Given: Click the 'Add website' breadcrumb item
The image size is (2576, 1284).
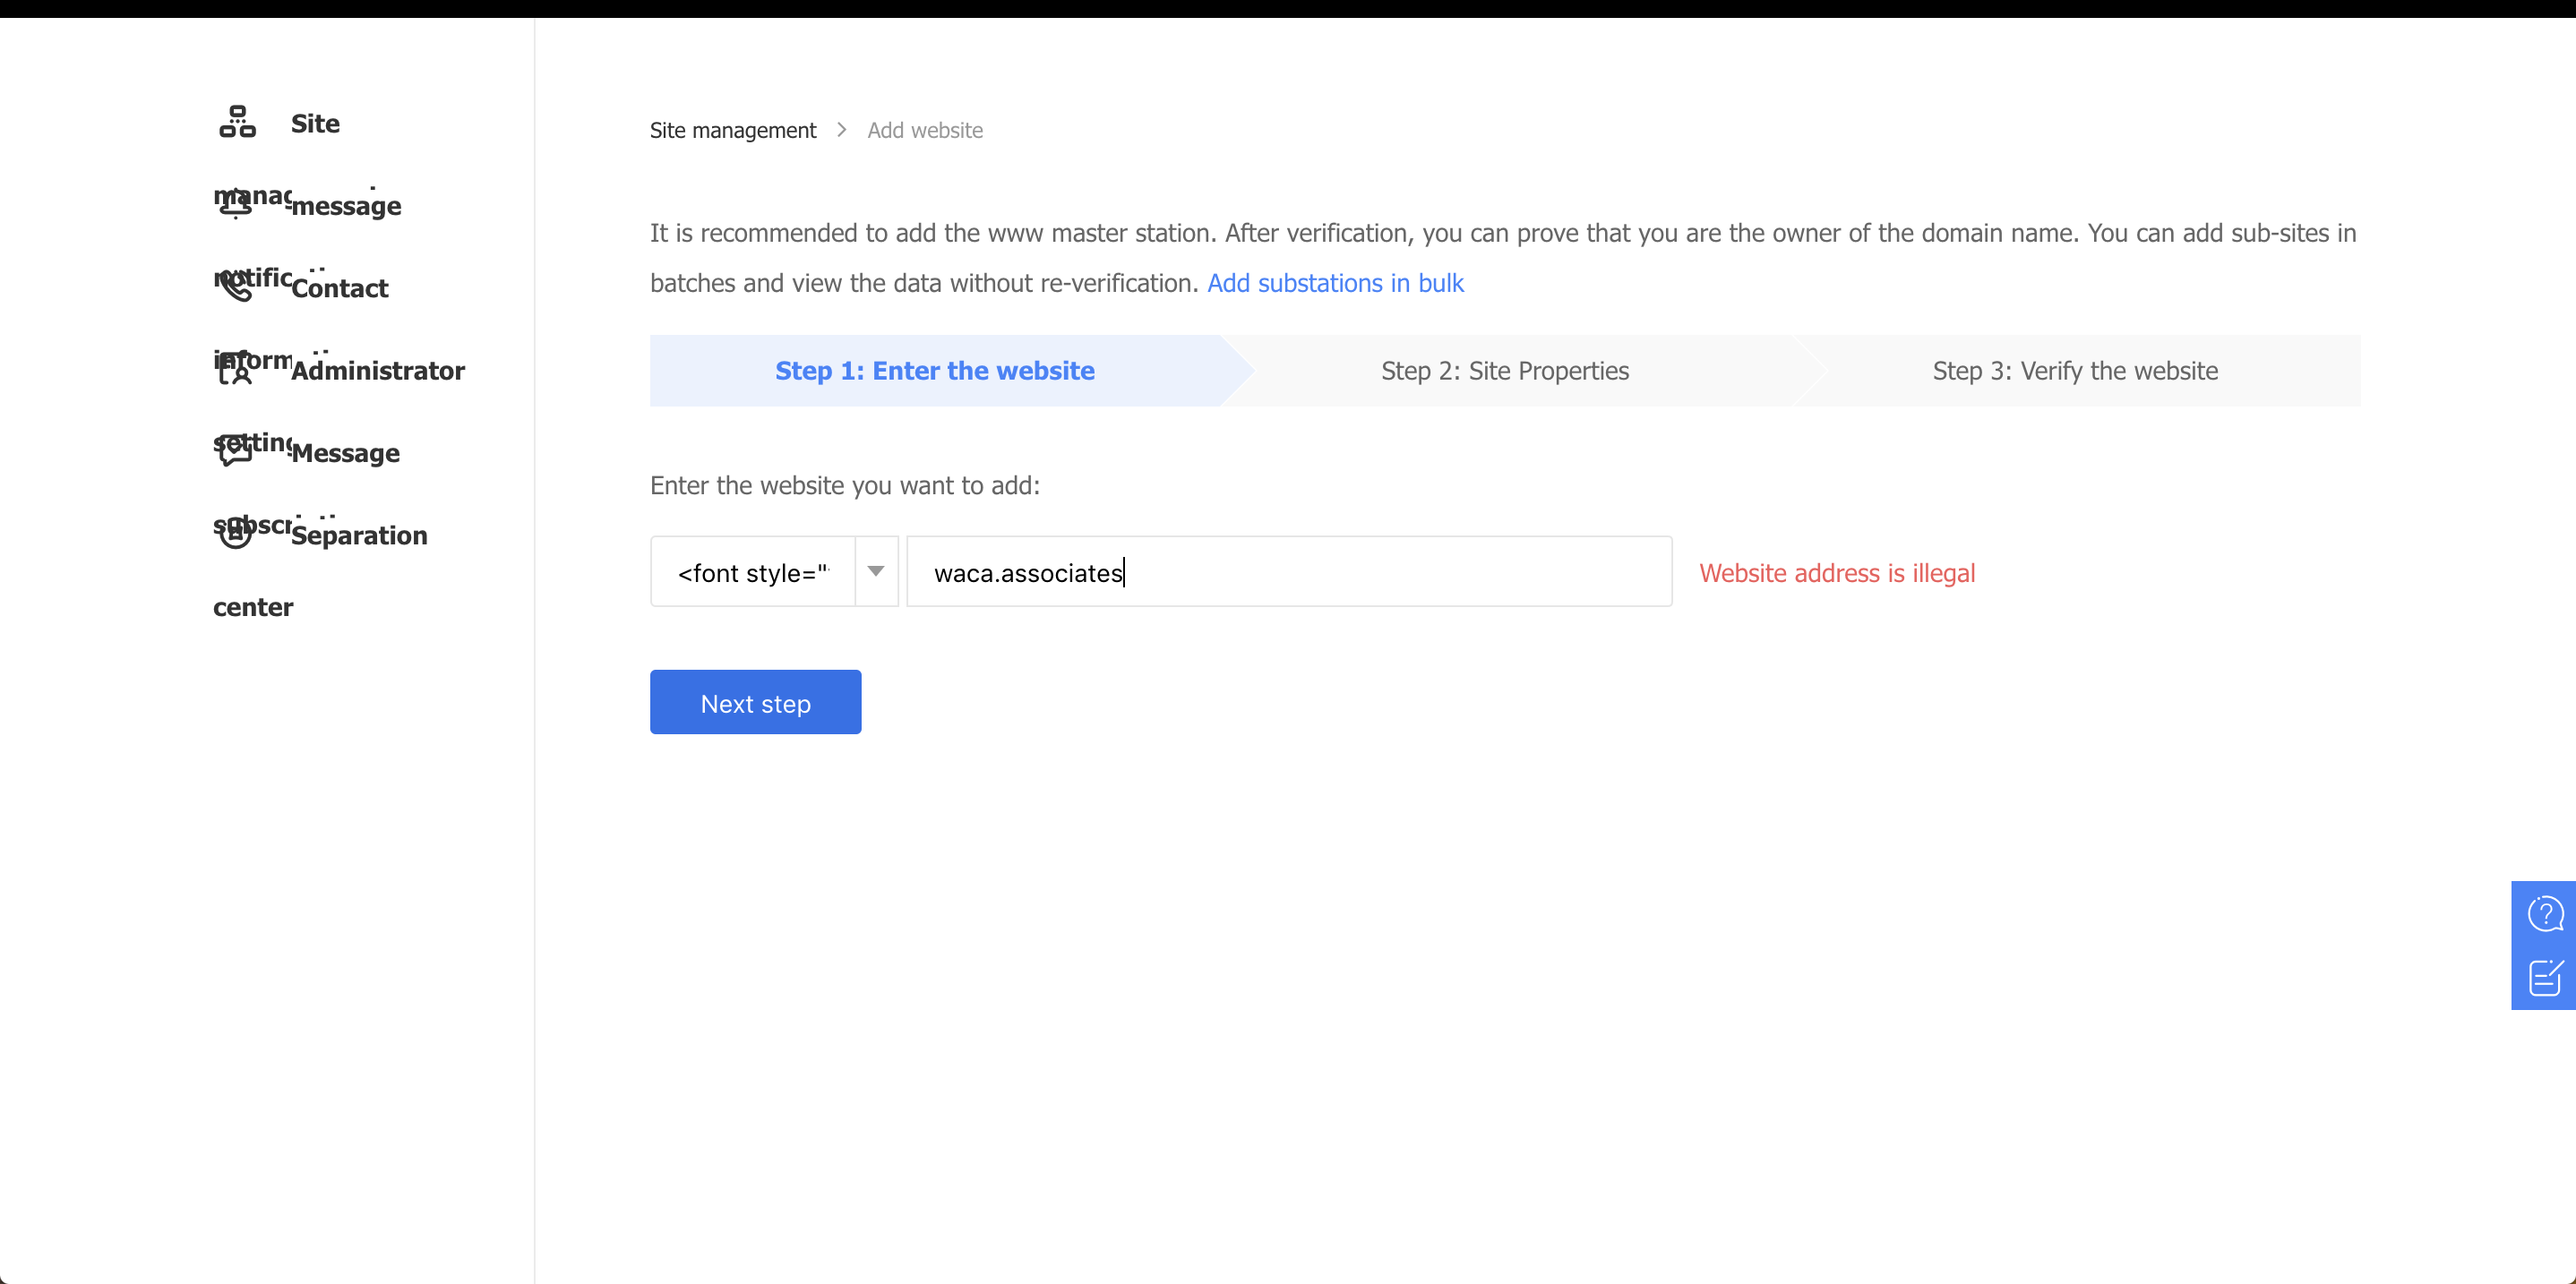Looking at the screenshot, I should point(924,130).
